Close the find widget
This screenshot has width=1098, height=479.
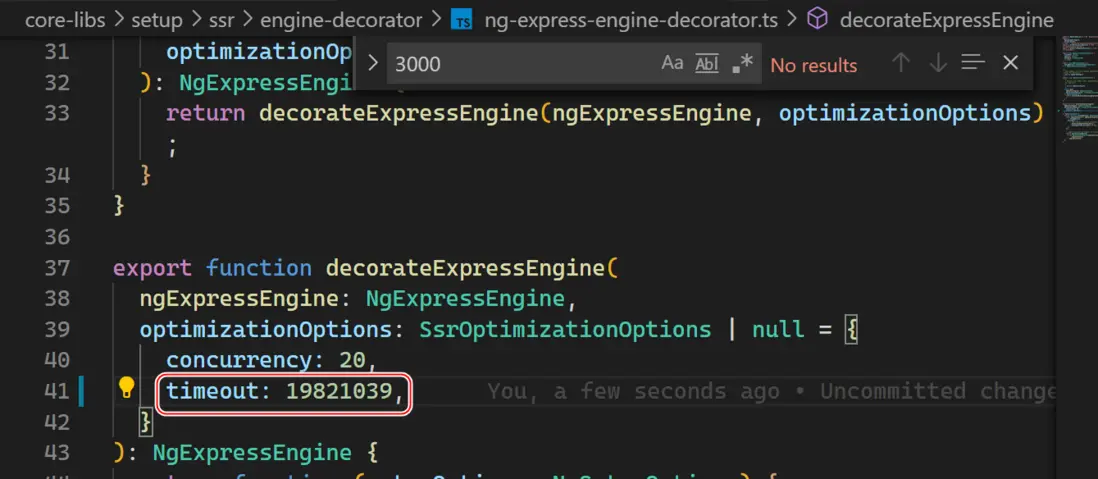[x=1010, y=63]
